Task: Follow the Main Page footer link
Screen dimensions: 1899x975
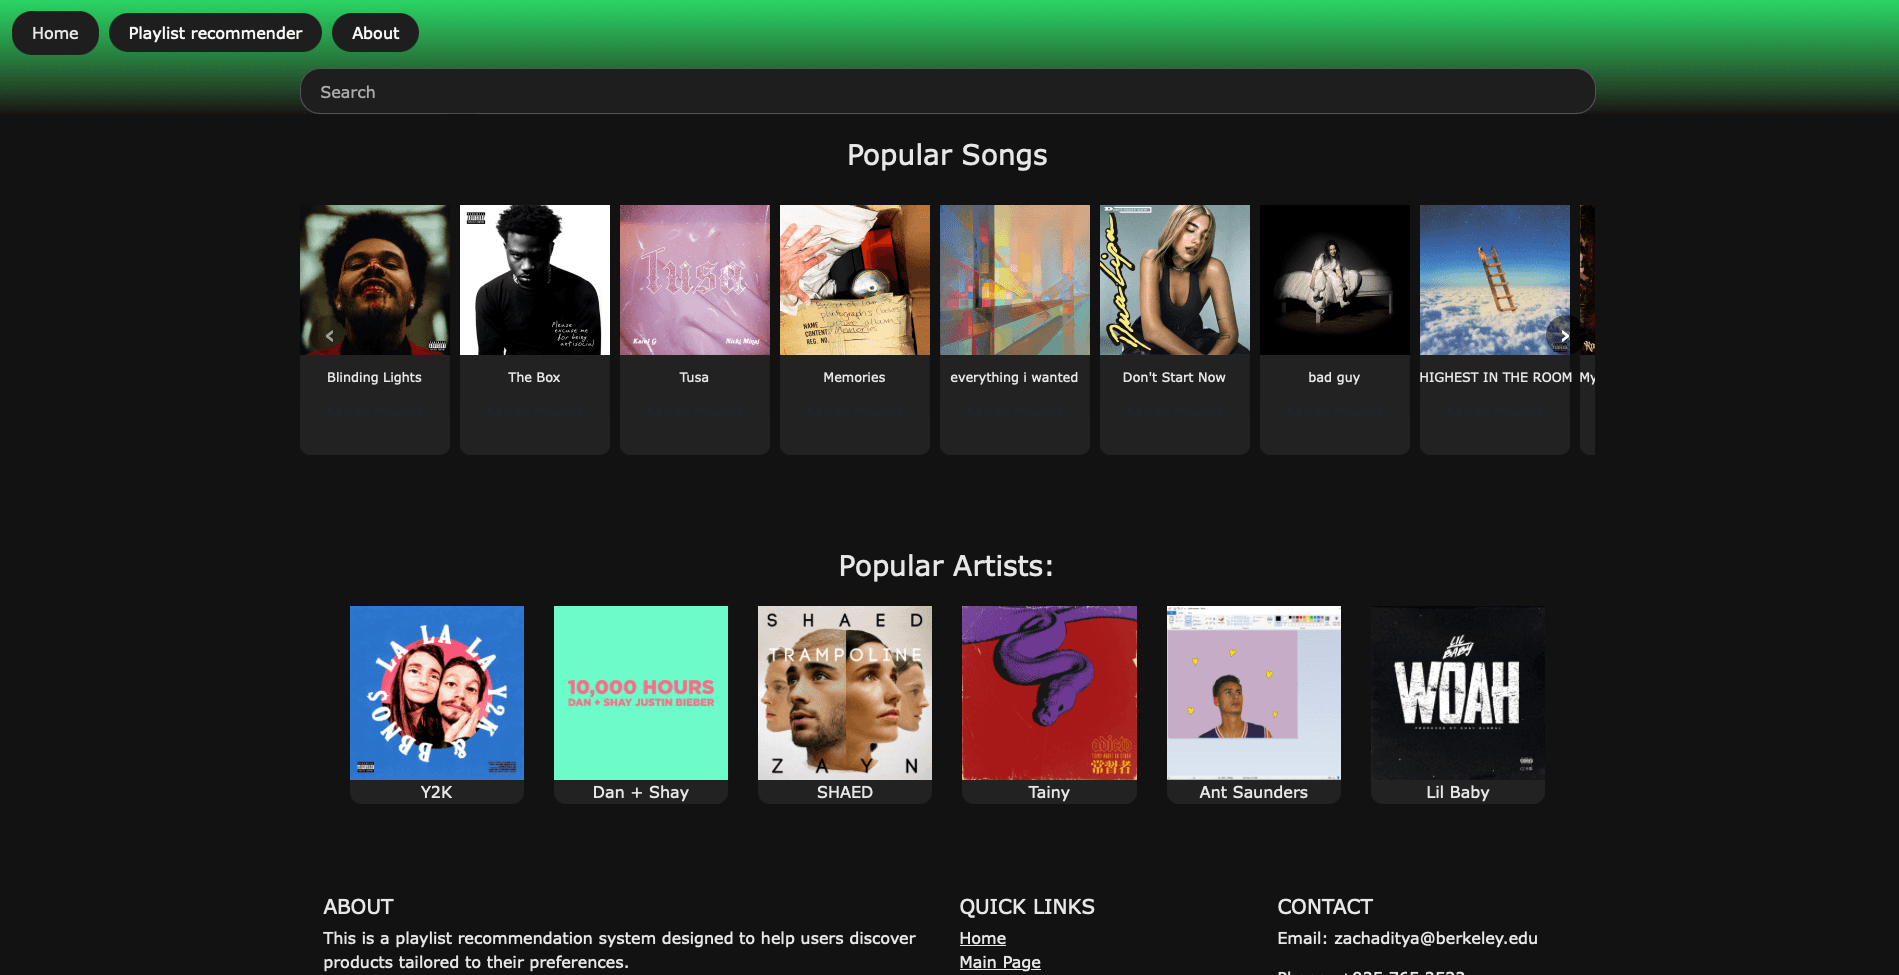Action: pyautogui.click(x=1000, y=962)
